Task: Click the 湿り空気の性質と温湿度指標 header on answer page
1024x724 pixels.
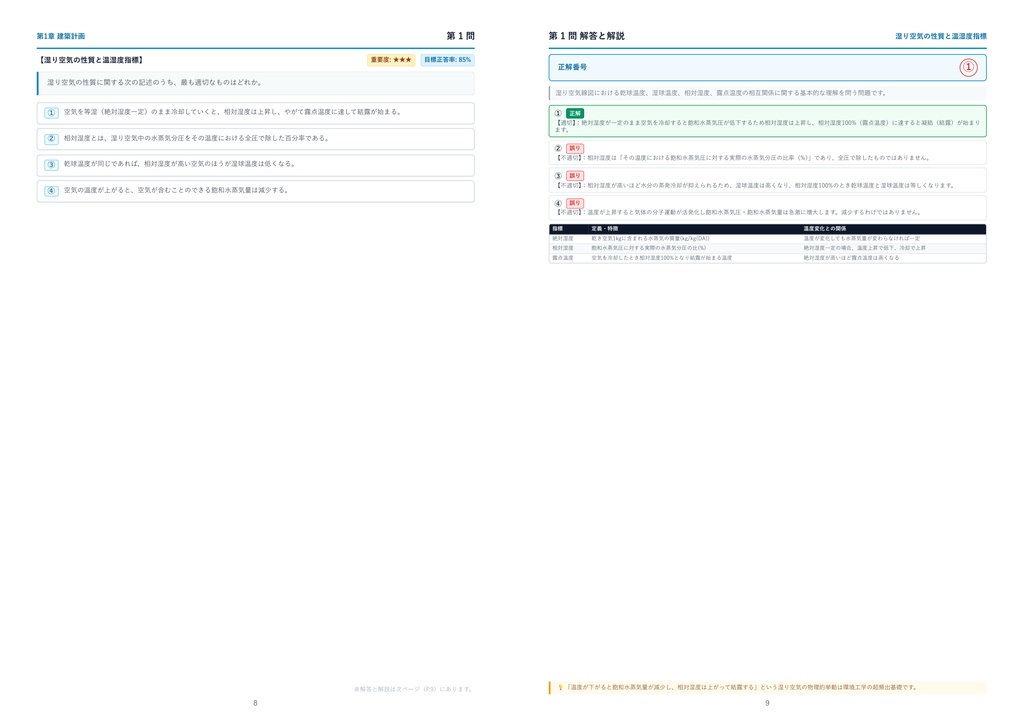Action: point(940,36)
